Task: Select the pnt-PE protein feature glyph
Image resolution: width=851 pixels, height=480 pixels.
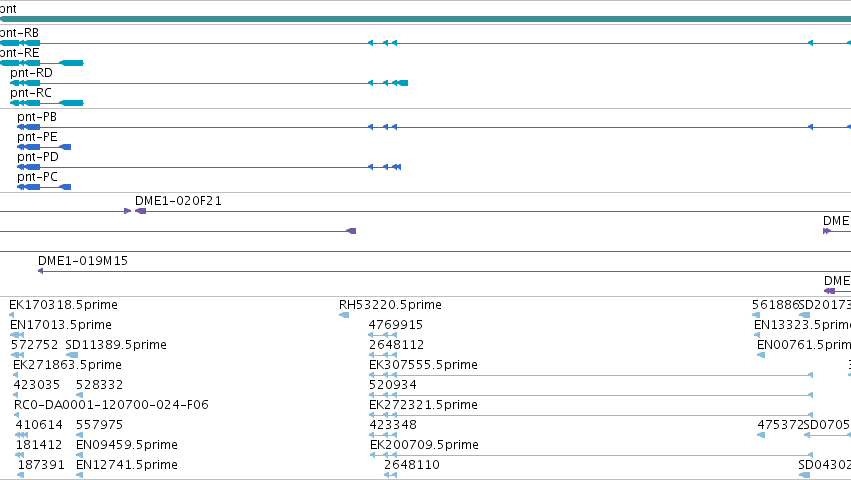Action: (44, 147)
